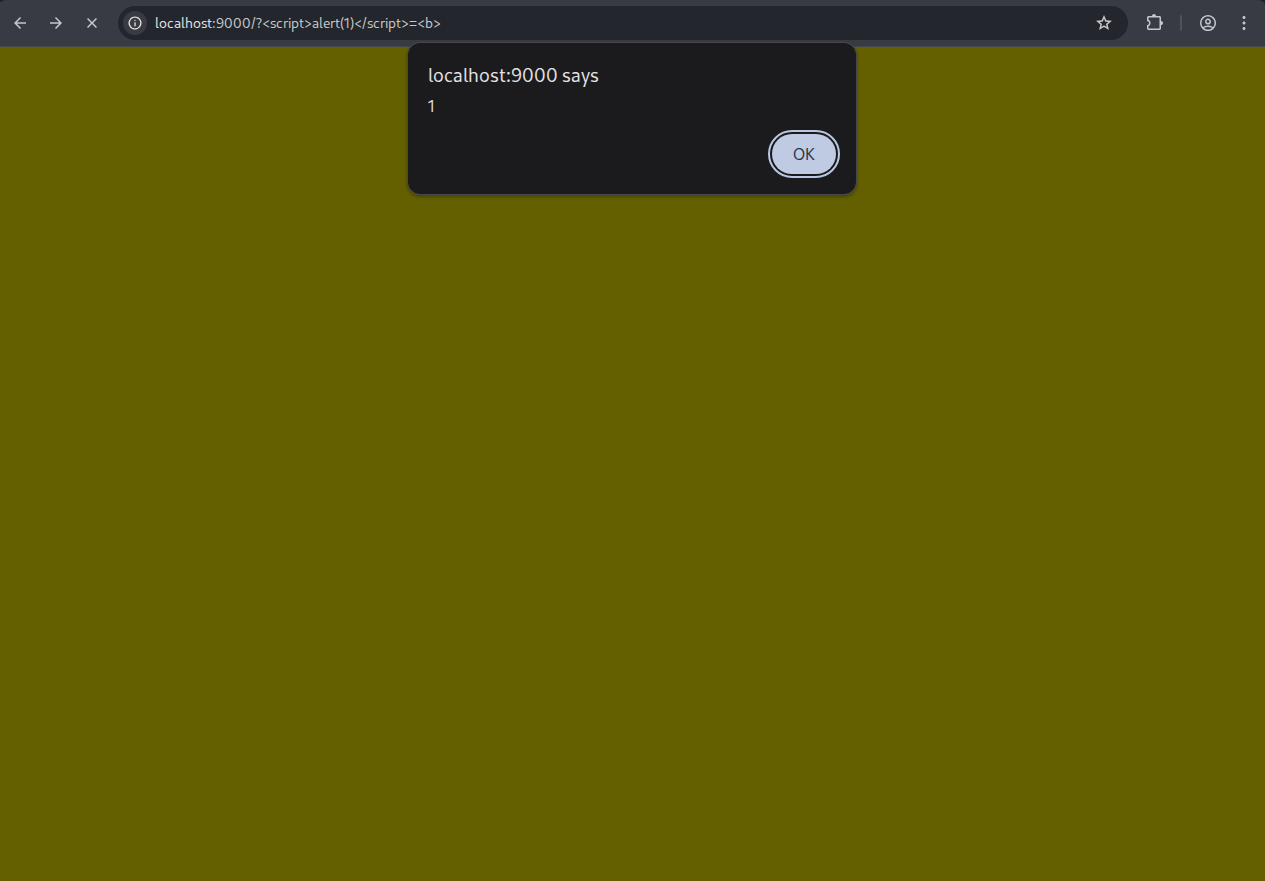The width and height of the screenshot is (1265, 881).
Task: Bookmark this page using the star icon
Action: pyautogui.click(x=1103, y=22)
